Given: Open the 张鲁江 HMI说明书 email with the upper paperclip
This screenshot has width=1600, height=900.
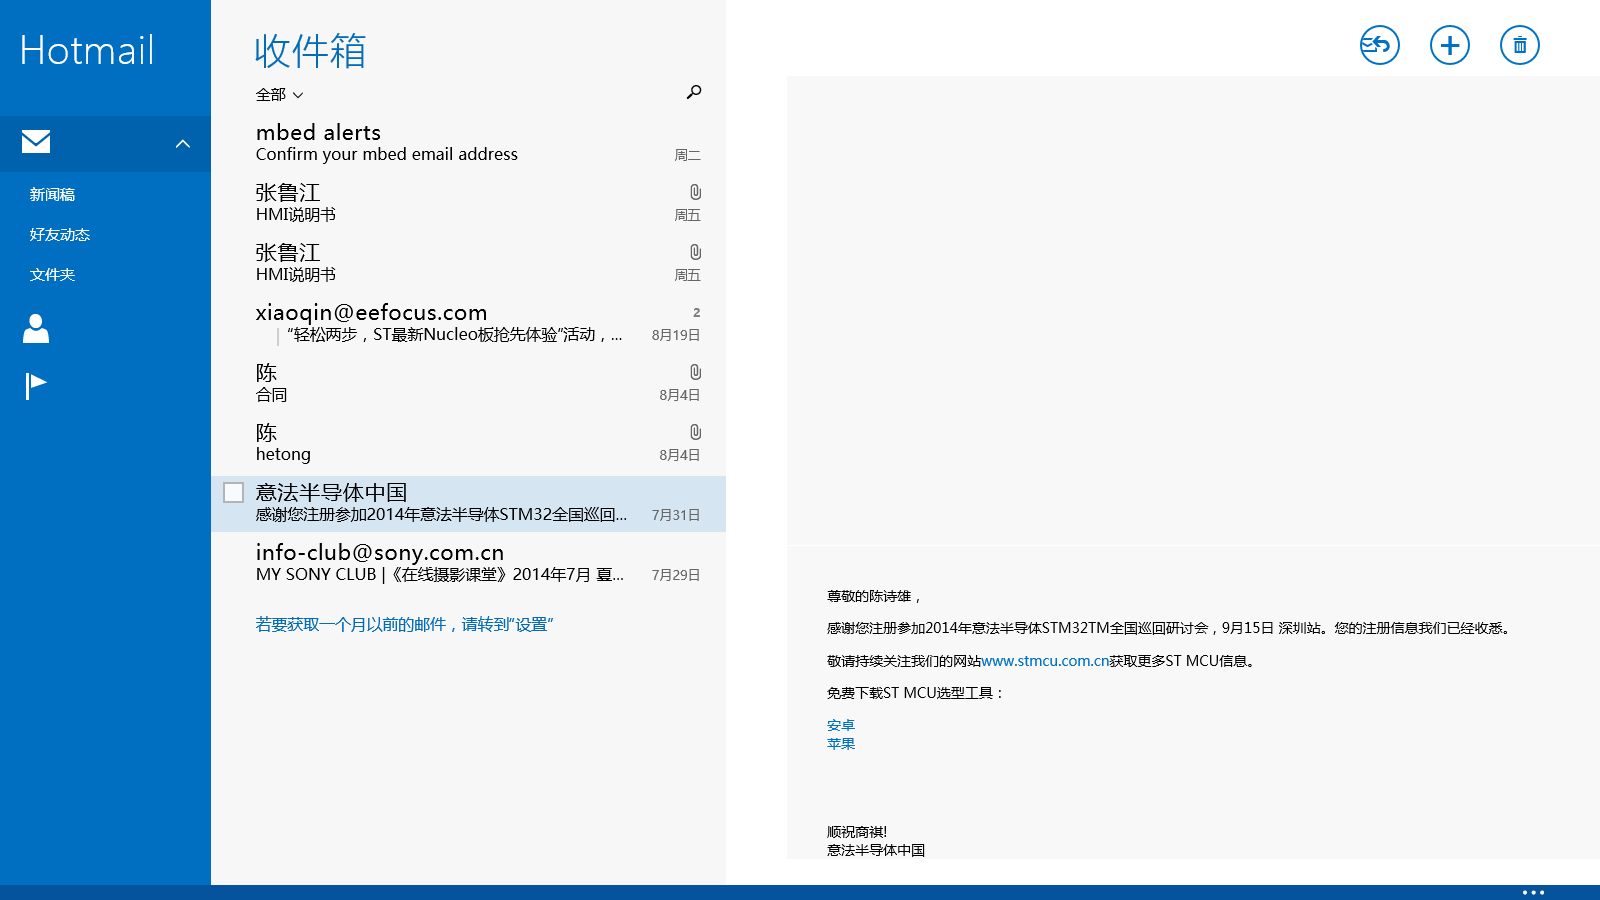Looking at the screenshot, I should tap(468, 203).
